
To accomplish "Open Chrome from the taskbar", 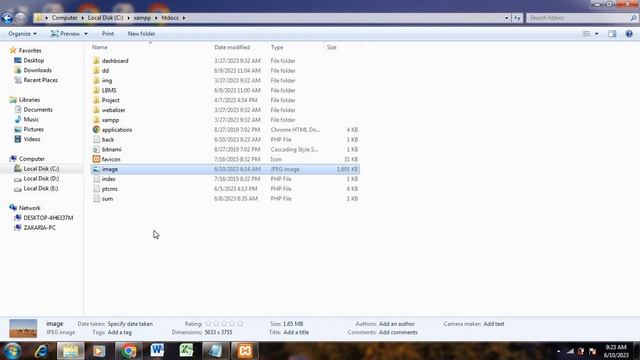I will coord(128,351).
